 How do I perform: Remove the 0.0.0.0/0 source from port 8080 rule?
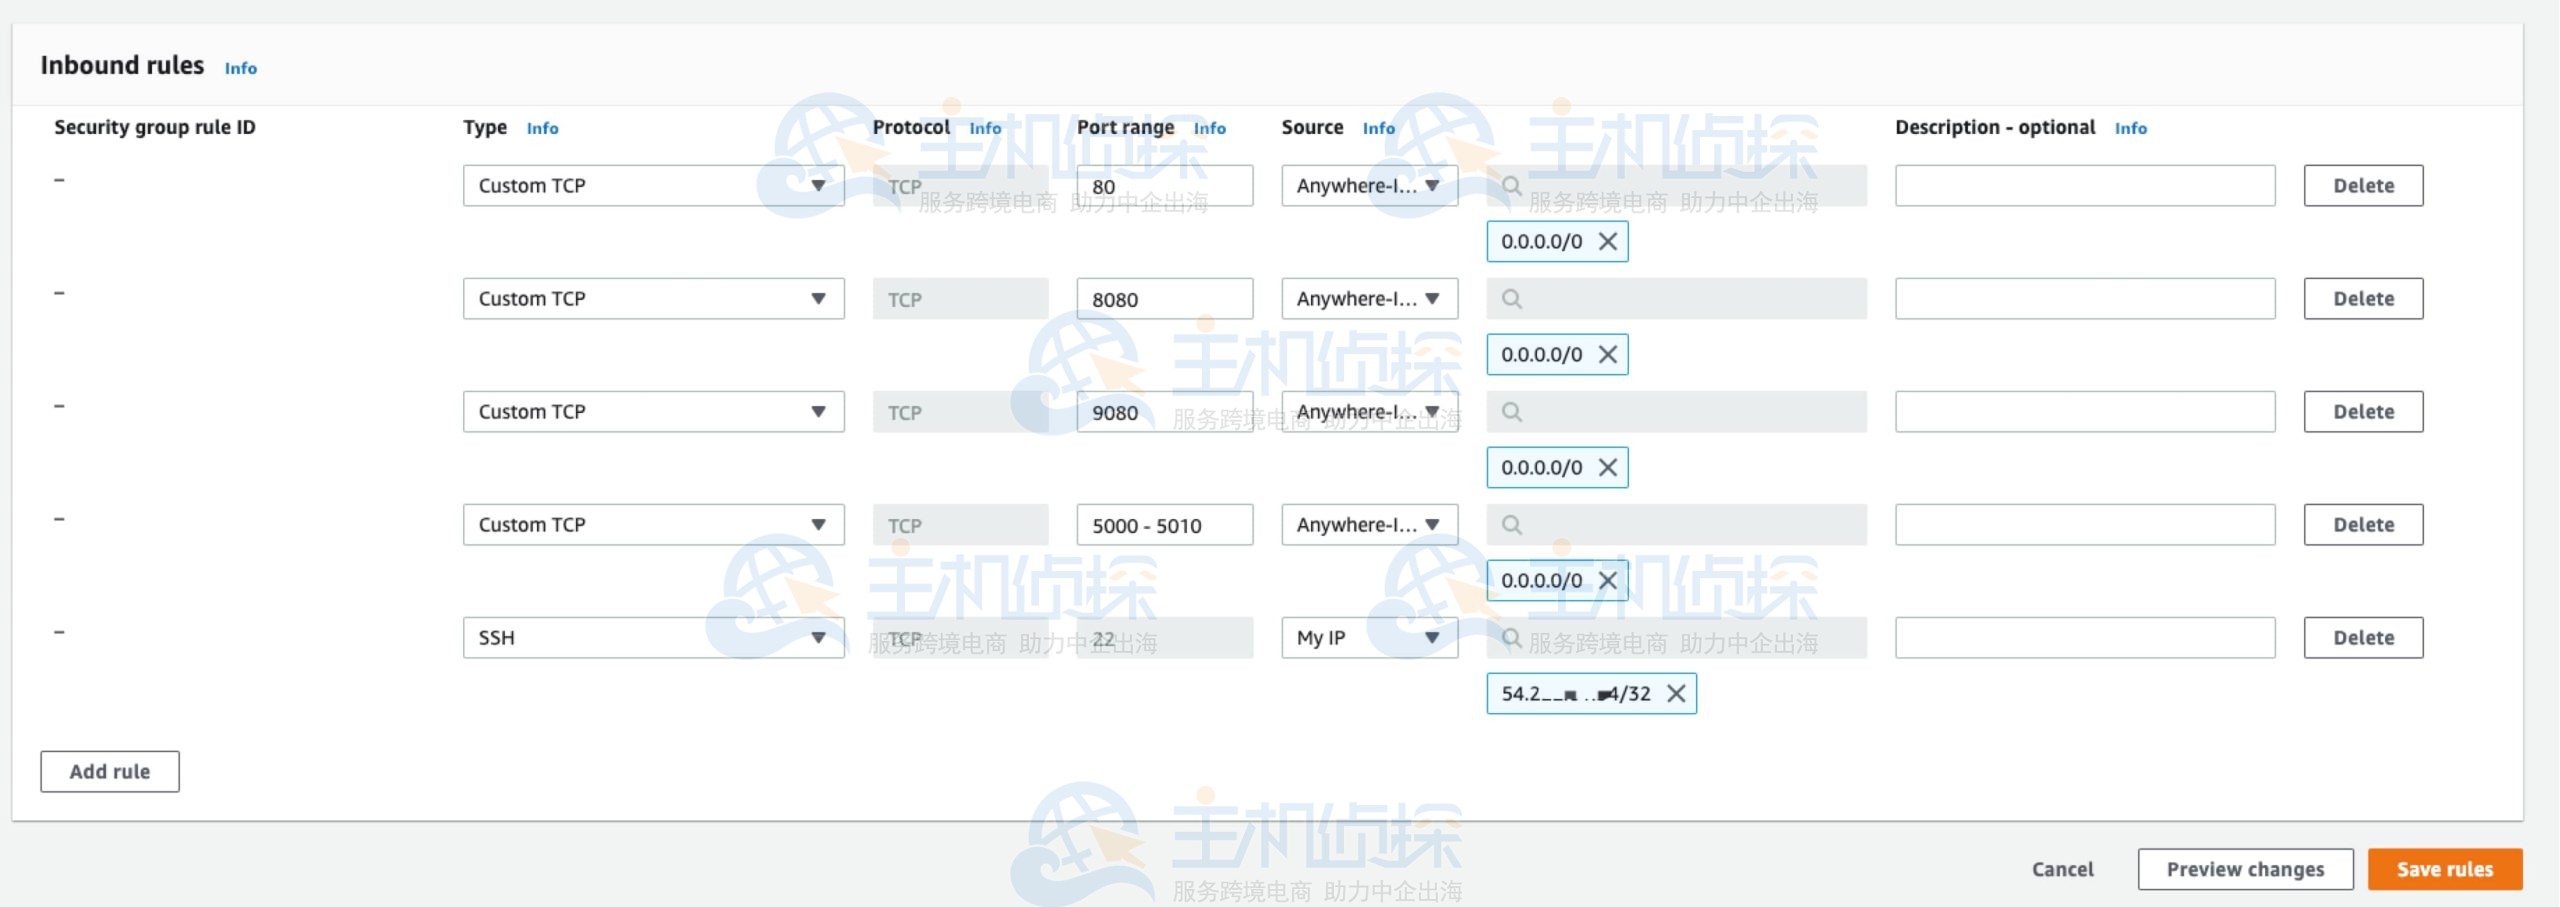[1609, 354]
